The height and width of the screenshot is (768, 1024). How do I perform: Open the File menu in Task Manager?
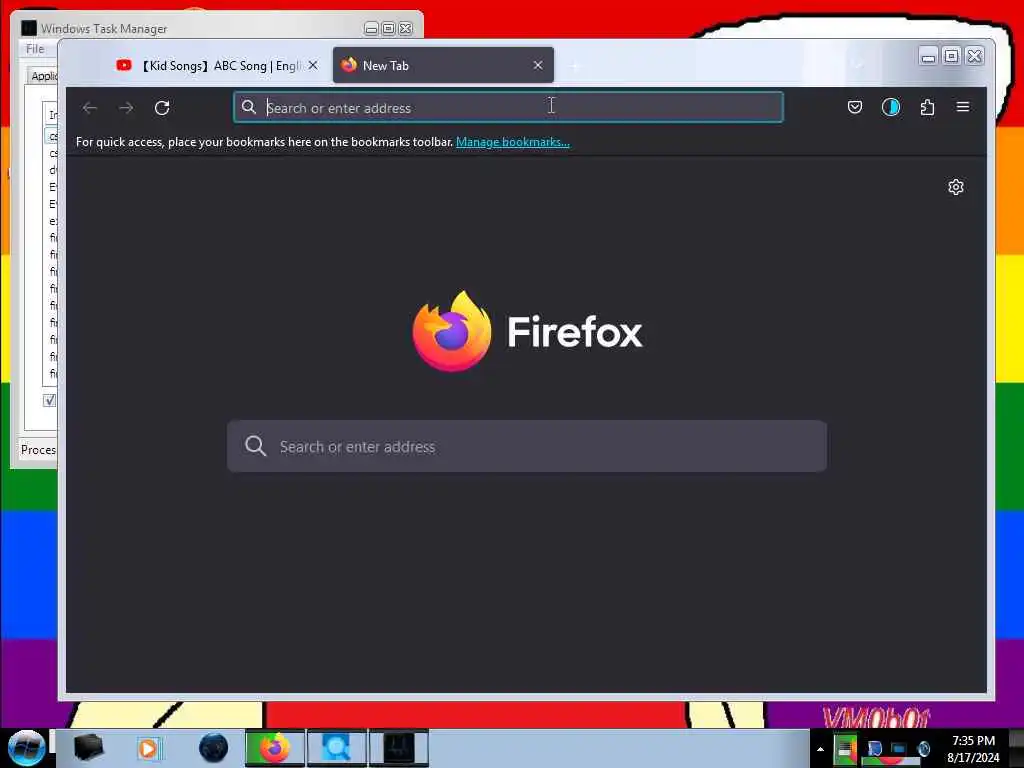[35, 49]
